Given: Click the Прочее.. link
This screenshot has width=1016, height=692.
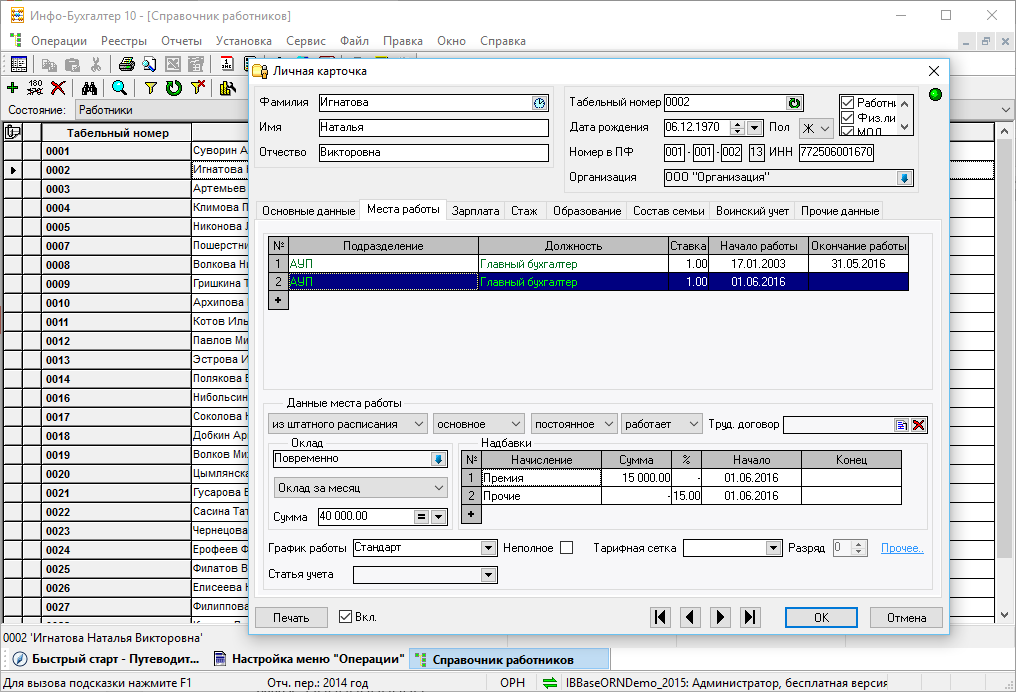Looking at the screenshot, I should pos(902,548).
